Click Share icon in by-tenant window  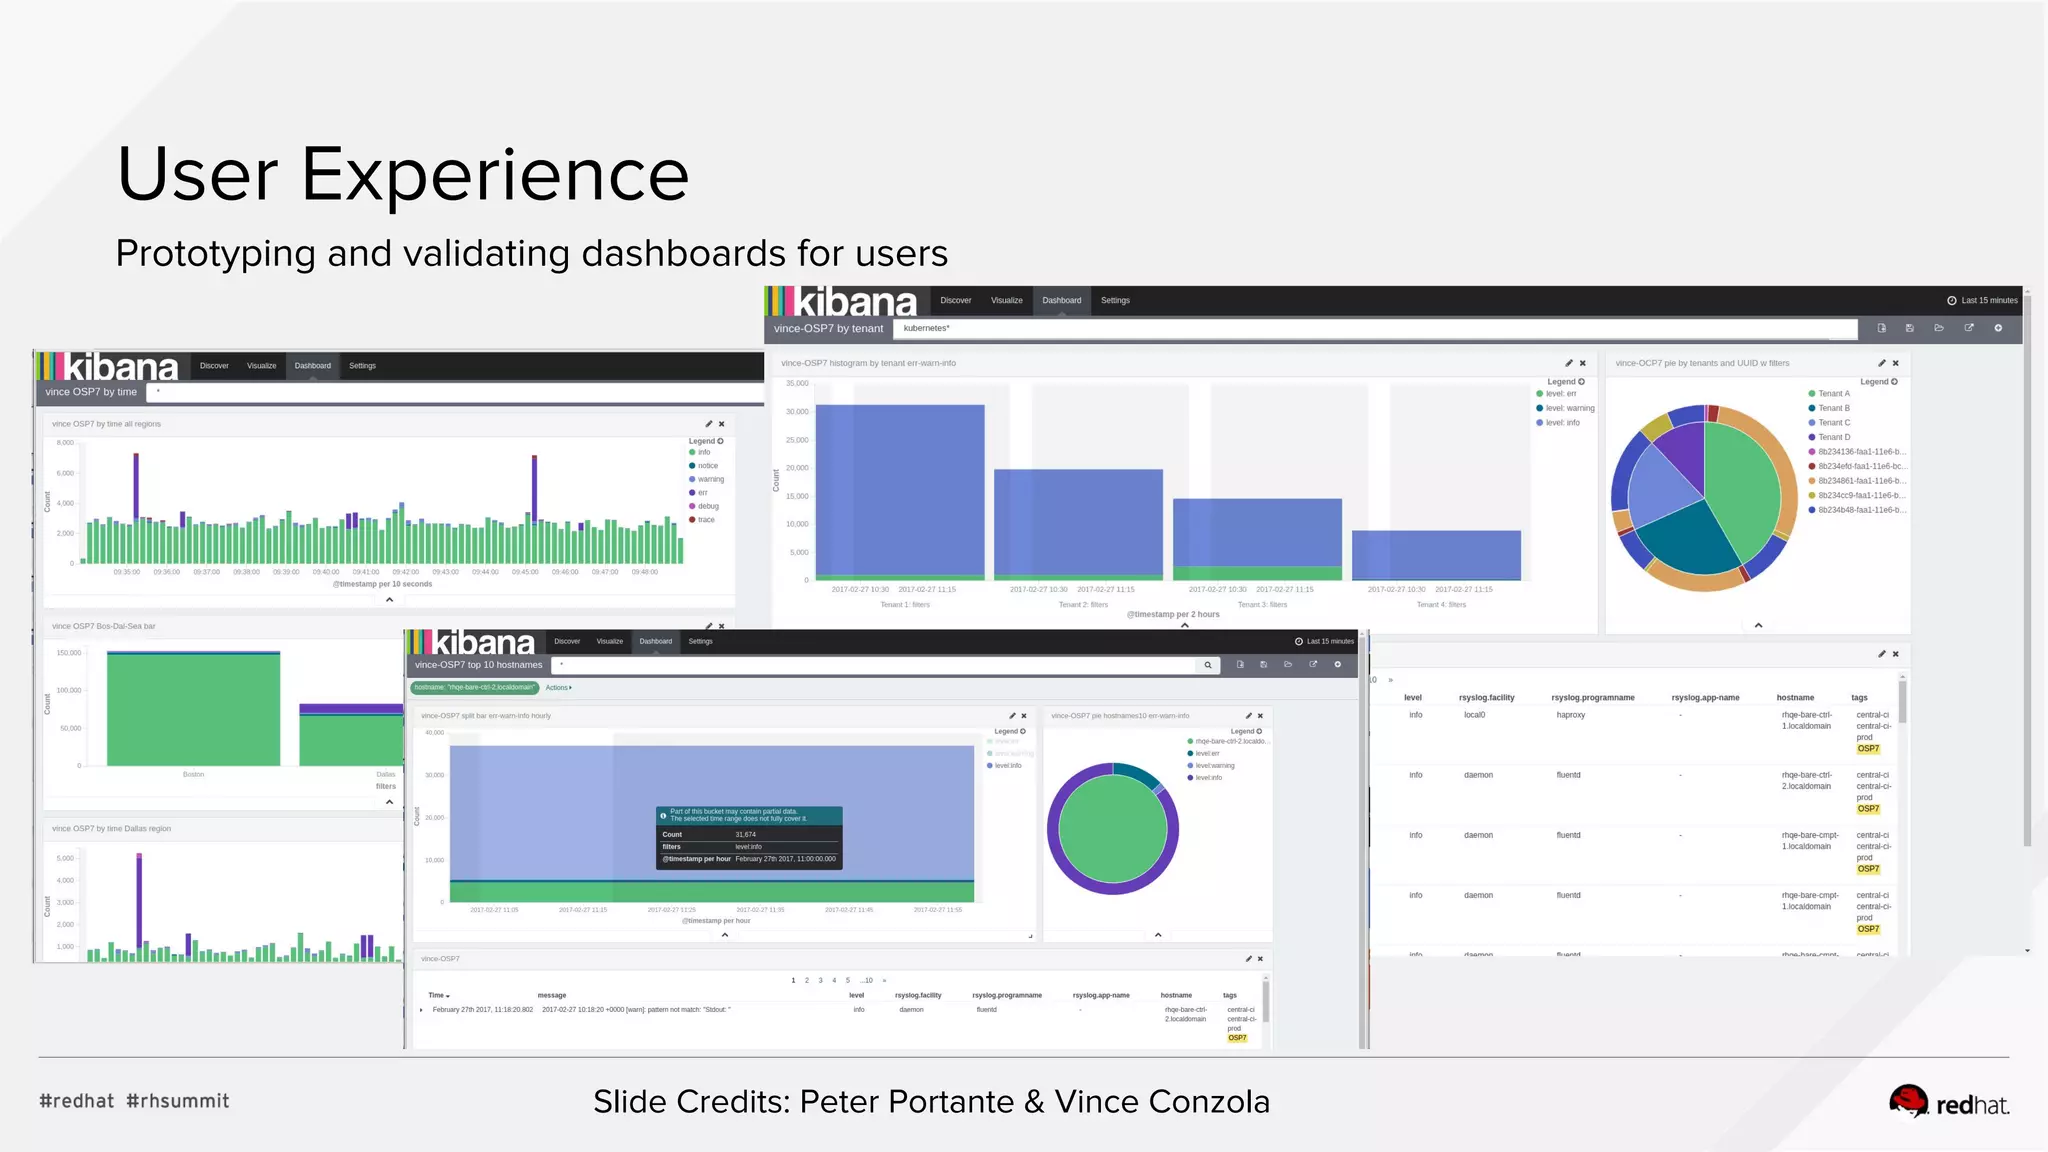pos(1969,328)
